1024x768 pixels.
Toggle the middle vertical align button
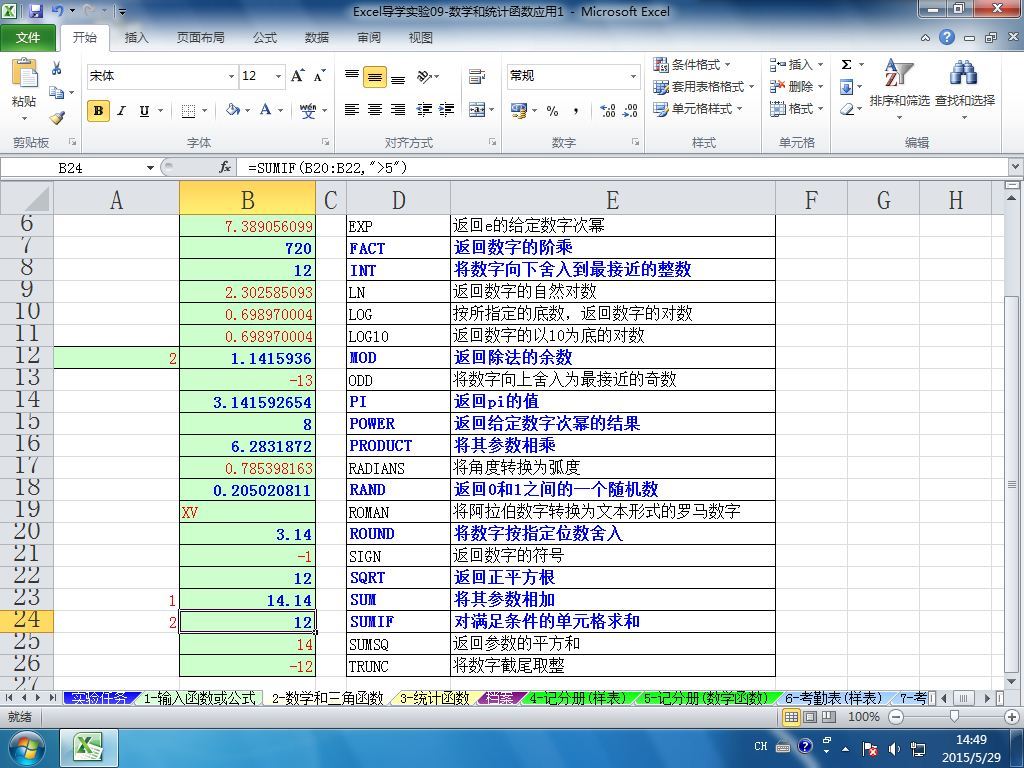[x=375, y=76]
